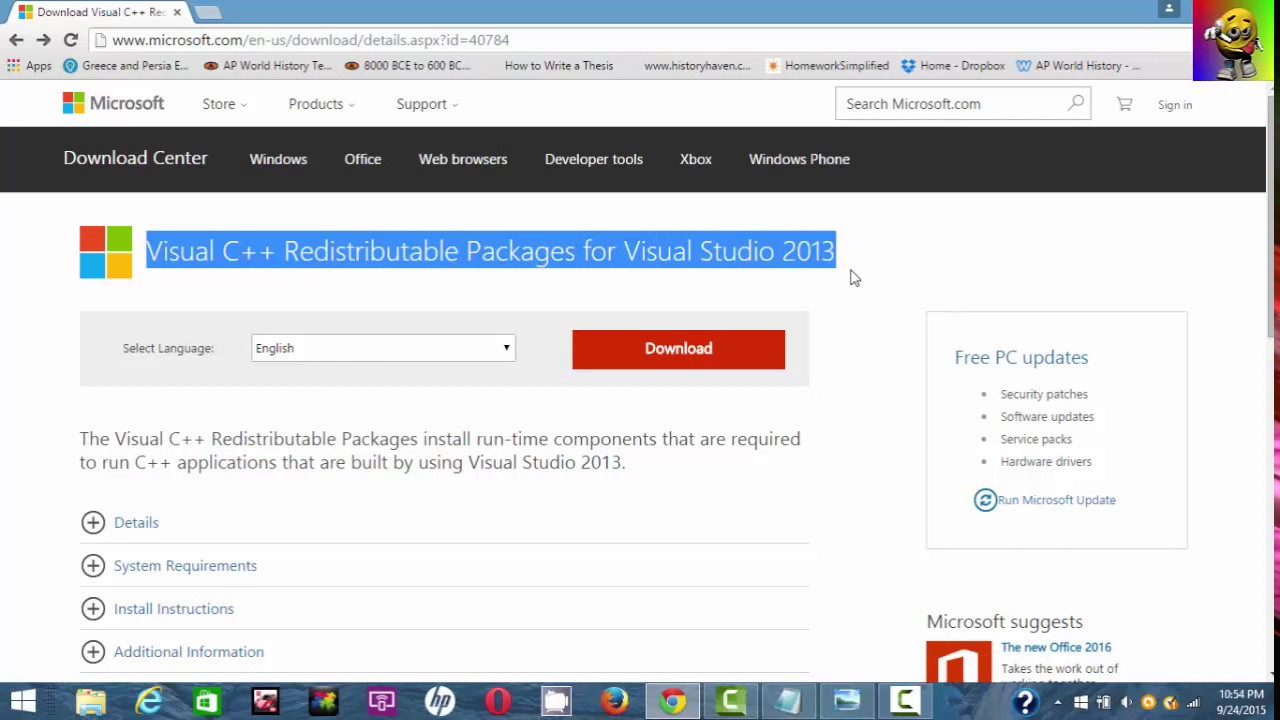
Task: Click the browser address bar URL
Action: click(x=311, y=40)
